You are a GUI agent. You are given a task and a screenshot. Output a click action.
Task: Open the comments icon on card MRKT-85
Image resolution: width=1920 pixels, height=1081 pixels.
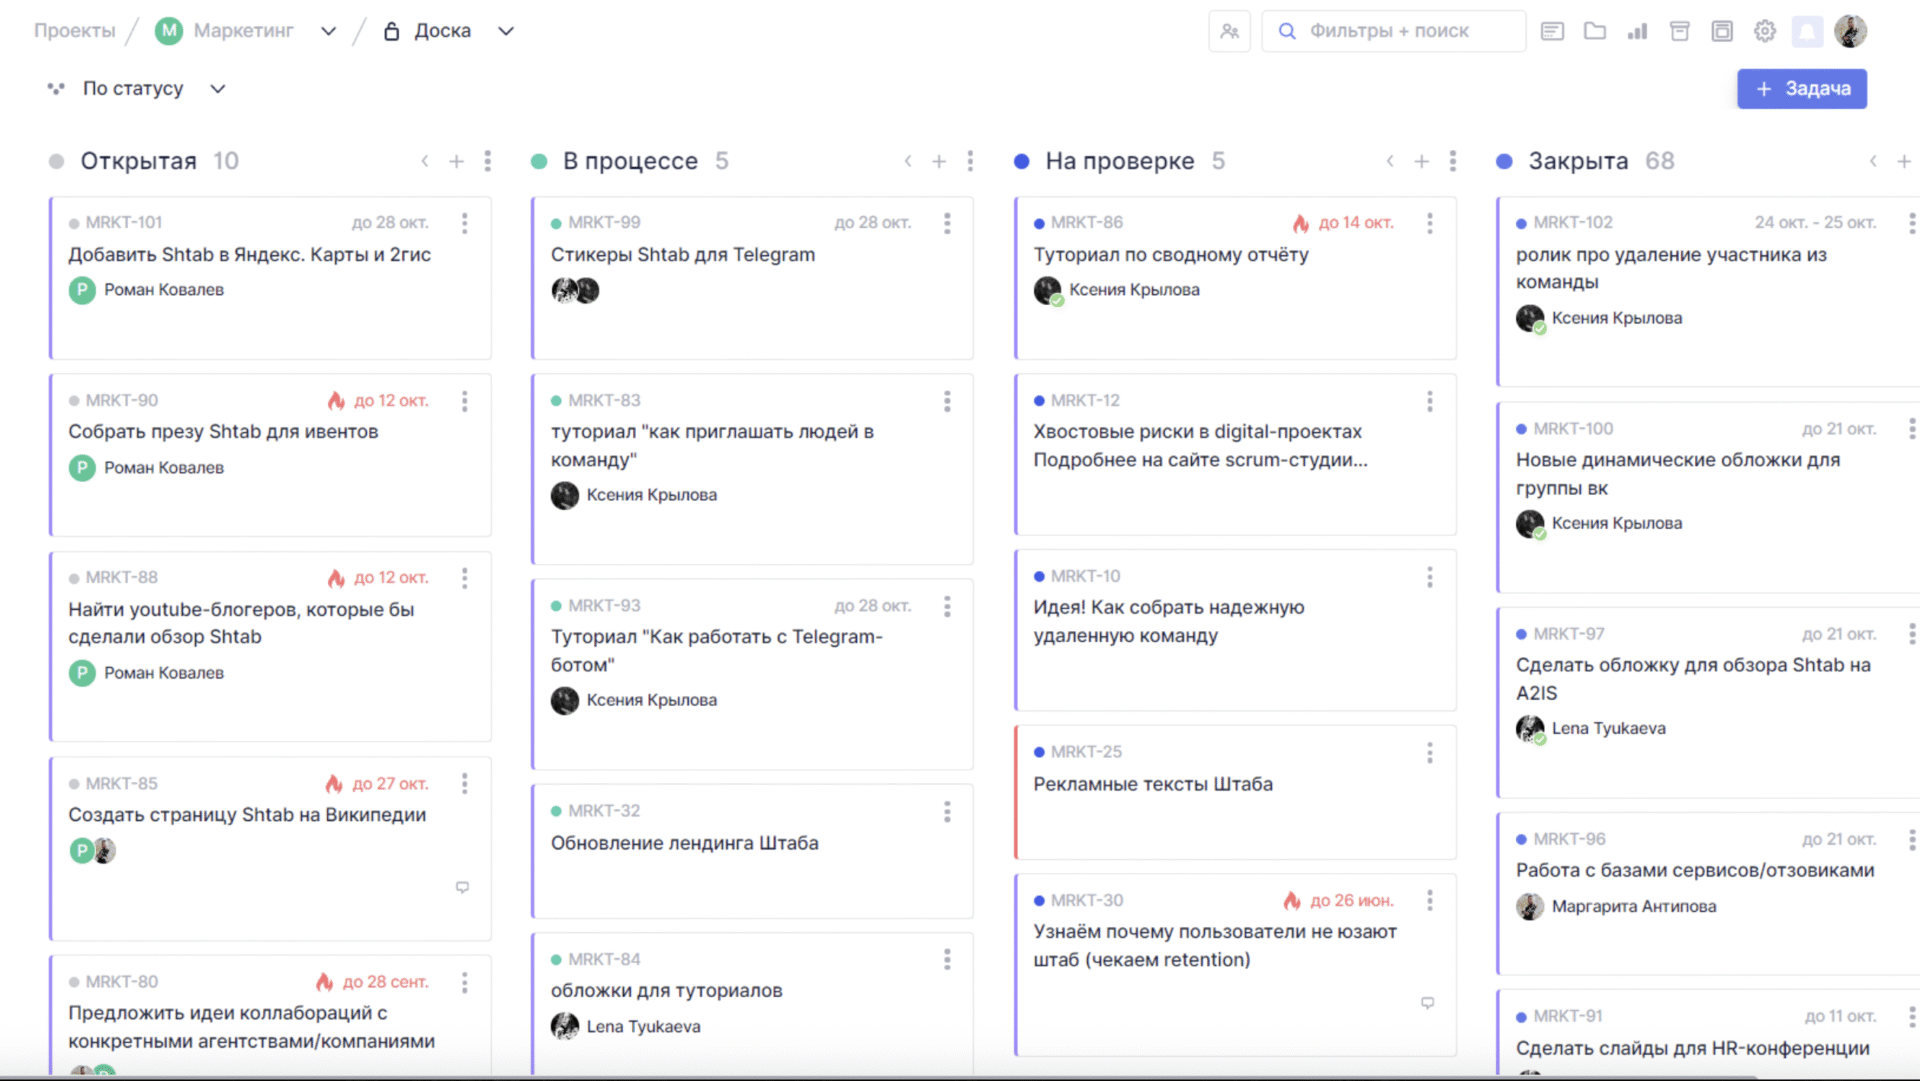(x=462, y=887)
